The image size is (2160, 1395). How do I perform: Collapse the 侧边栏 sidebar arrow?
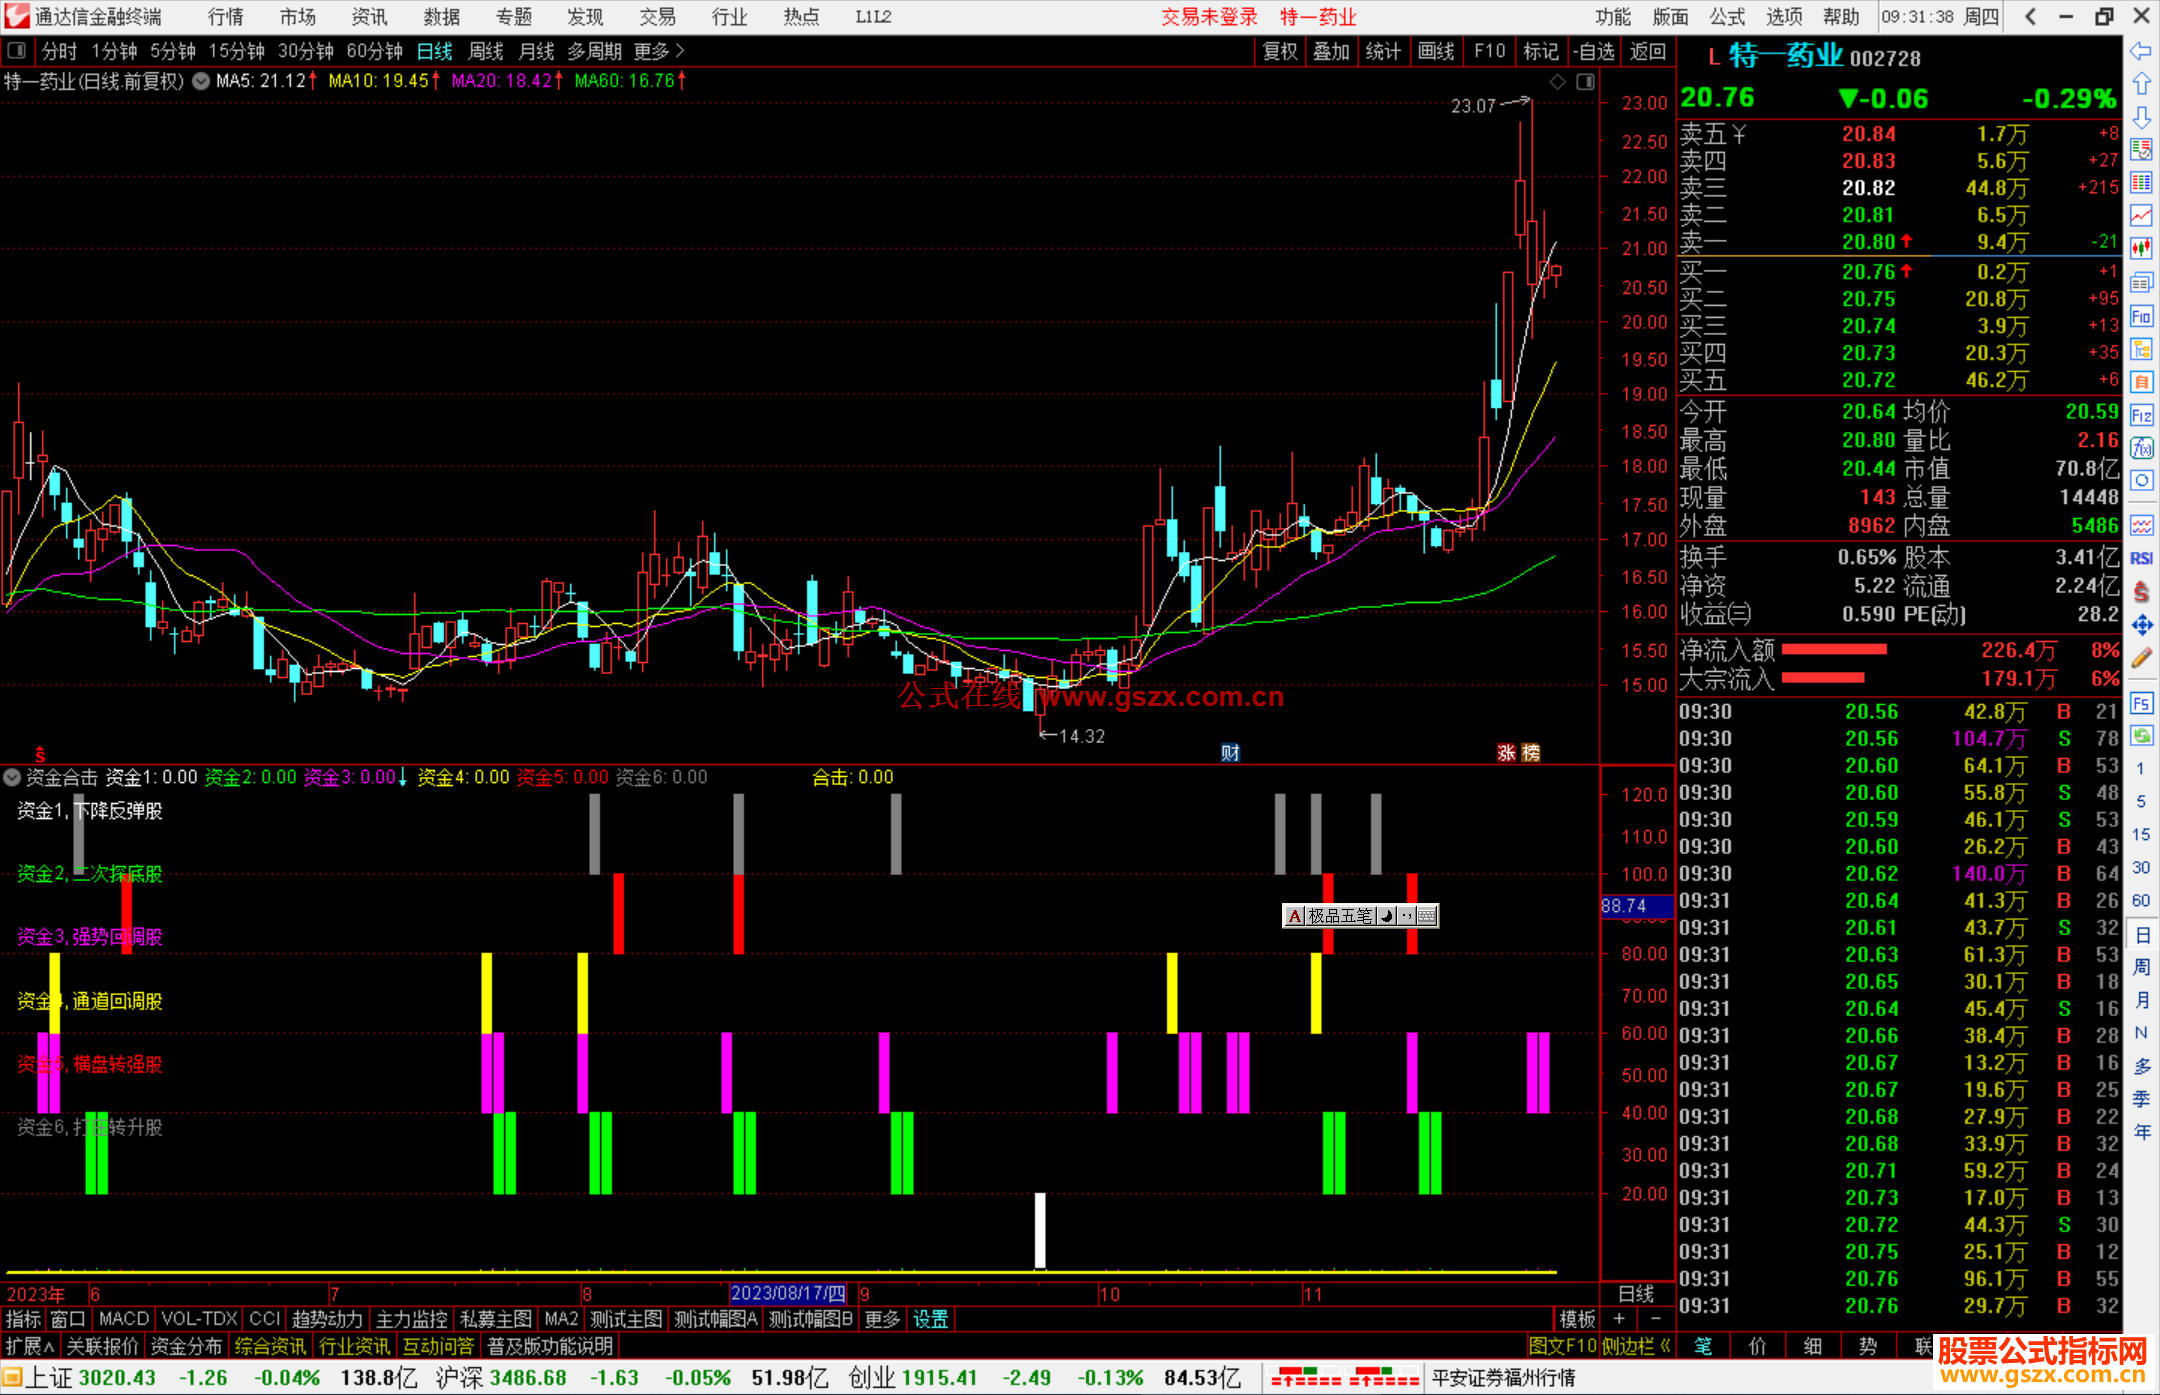[x=1666, y=1346]
